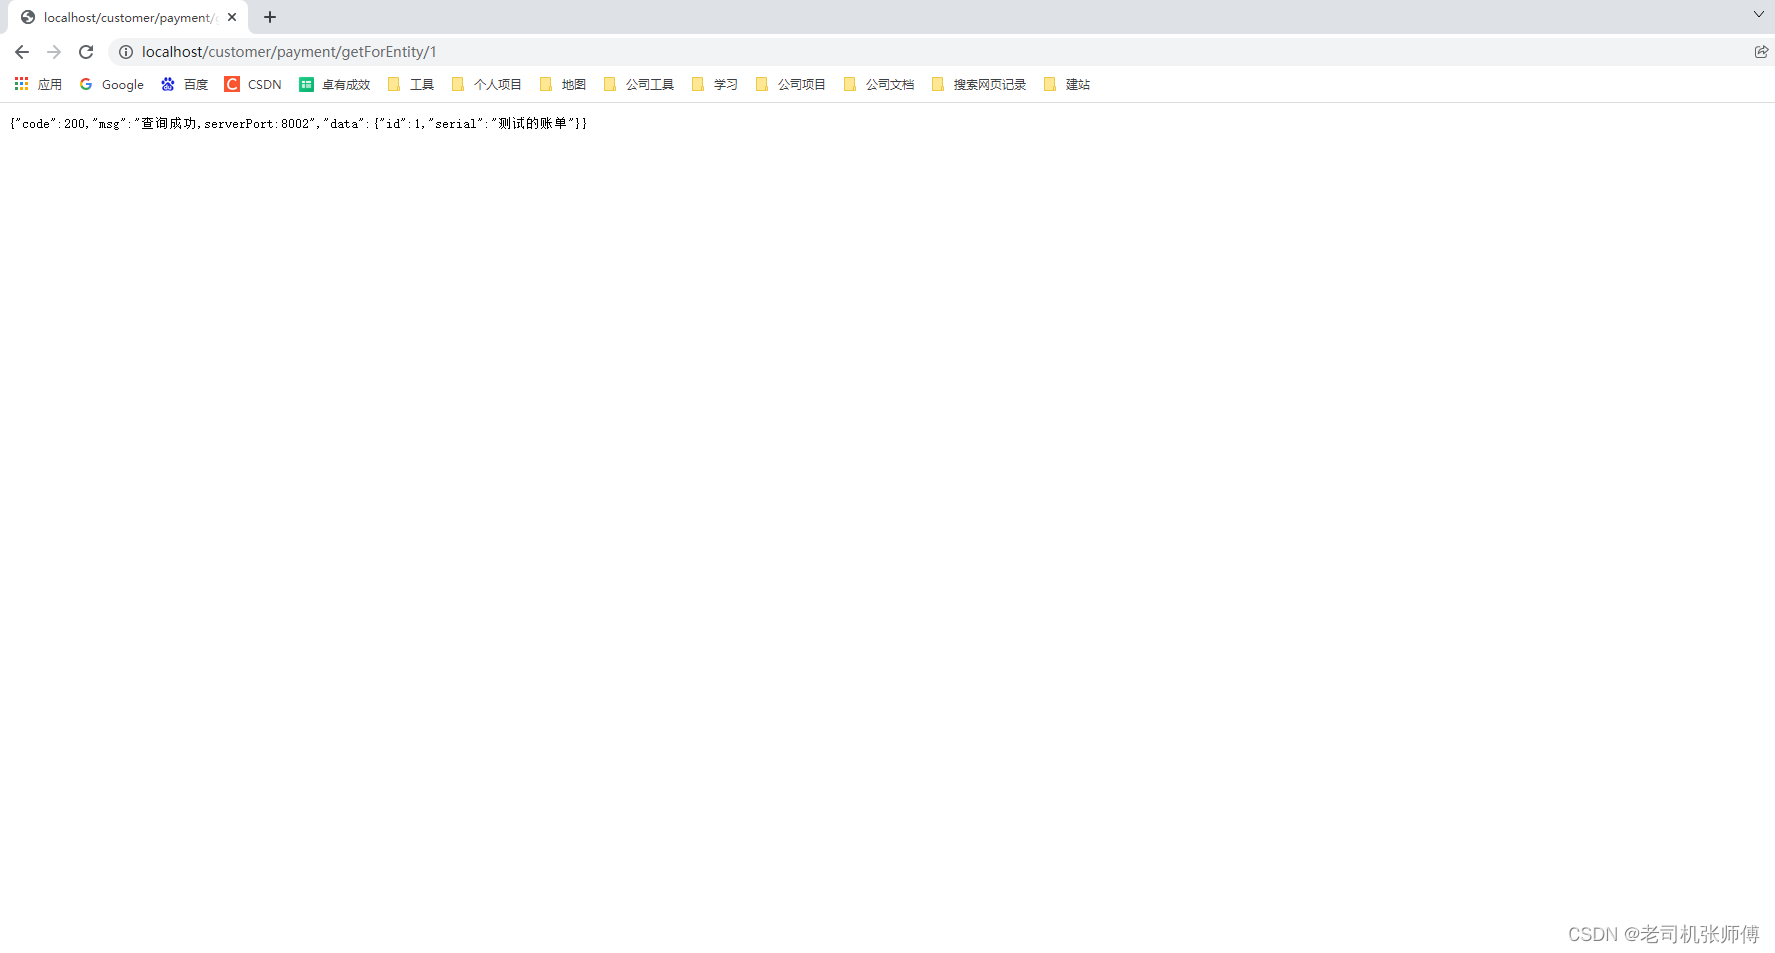Open the 建站 bookmark folder
Image resolution: width=1775 pixels, height=953 pixels.
(x=1067, y=84)
